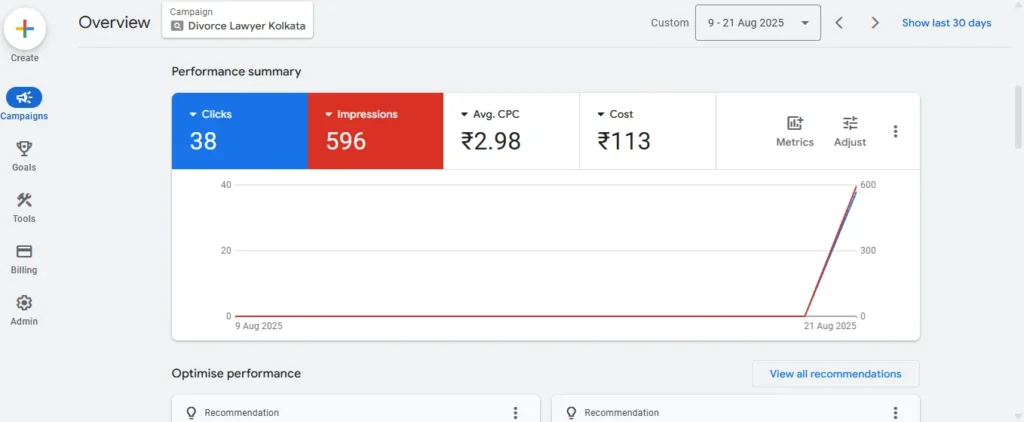Open performance summary three-dot menu
This screenshot has height=422, width=1024.
[895, 131]
